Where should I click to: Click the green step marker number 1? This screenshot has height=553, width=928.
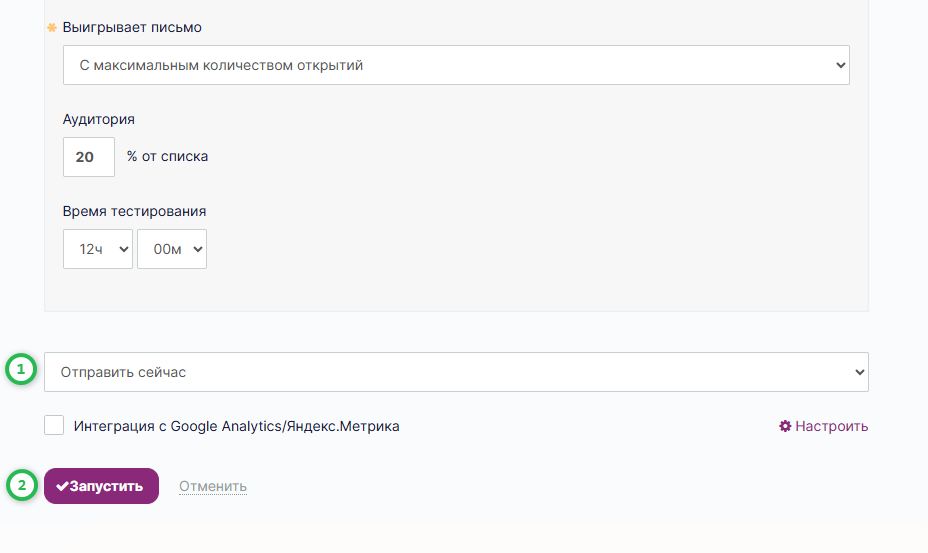click(x=20, y=370)
